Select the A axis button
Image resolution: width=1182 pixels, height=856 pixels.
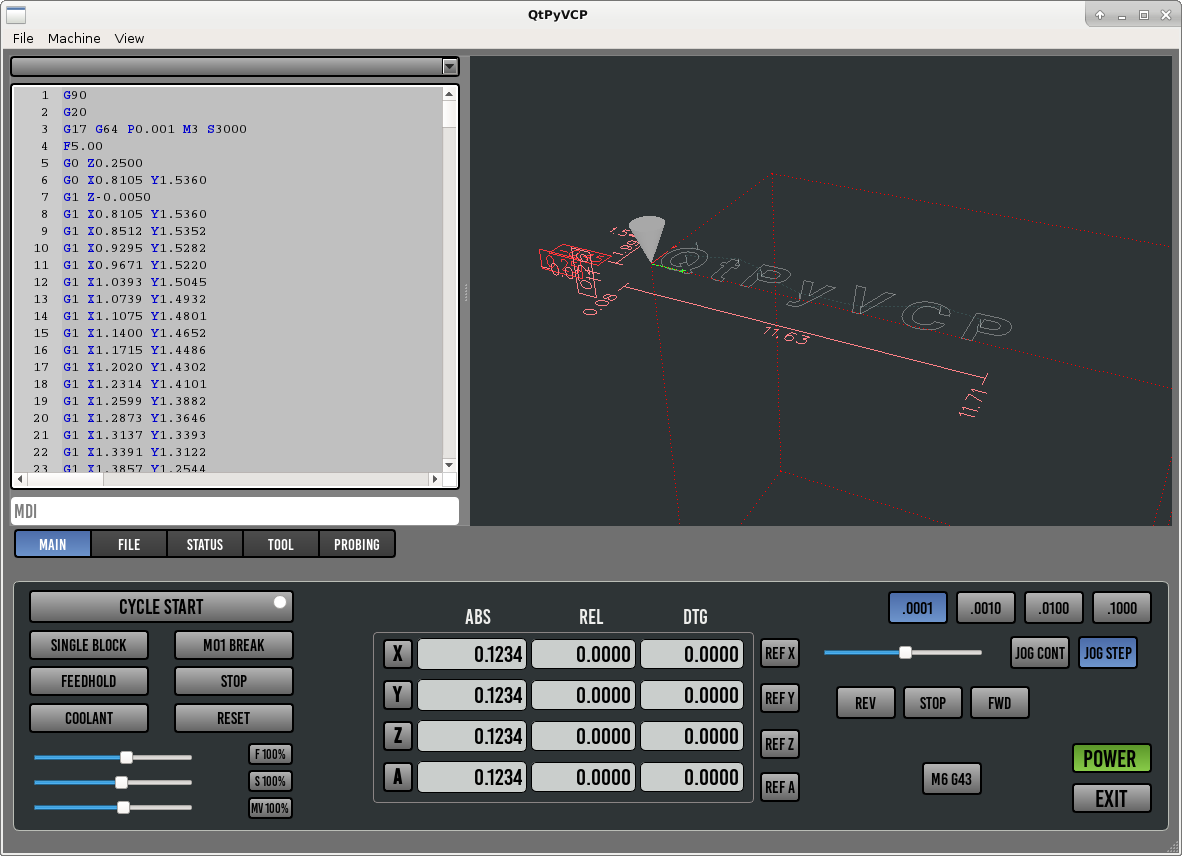click(398, 776)
